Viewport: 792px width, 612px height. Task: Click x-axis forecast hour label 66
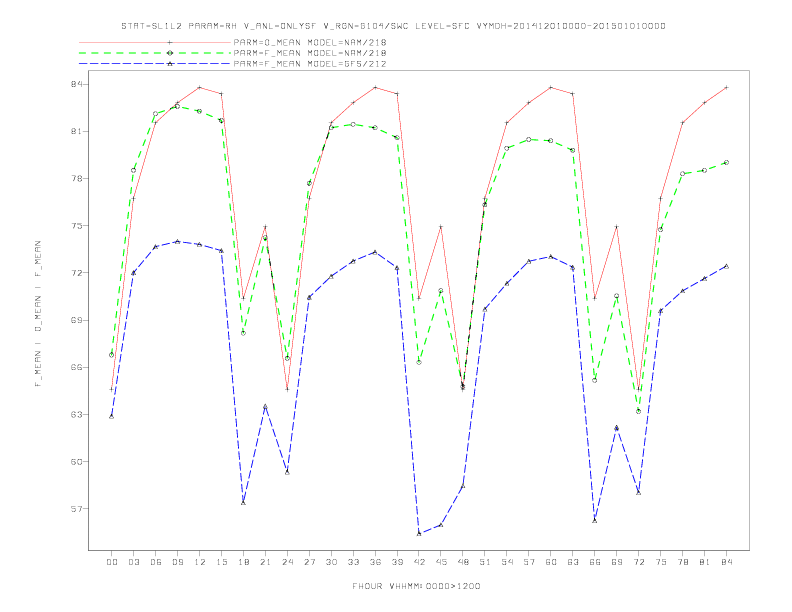[595, 562]
